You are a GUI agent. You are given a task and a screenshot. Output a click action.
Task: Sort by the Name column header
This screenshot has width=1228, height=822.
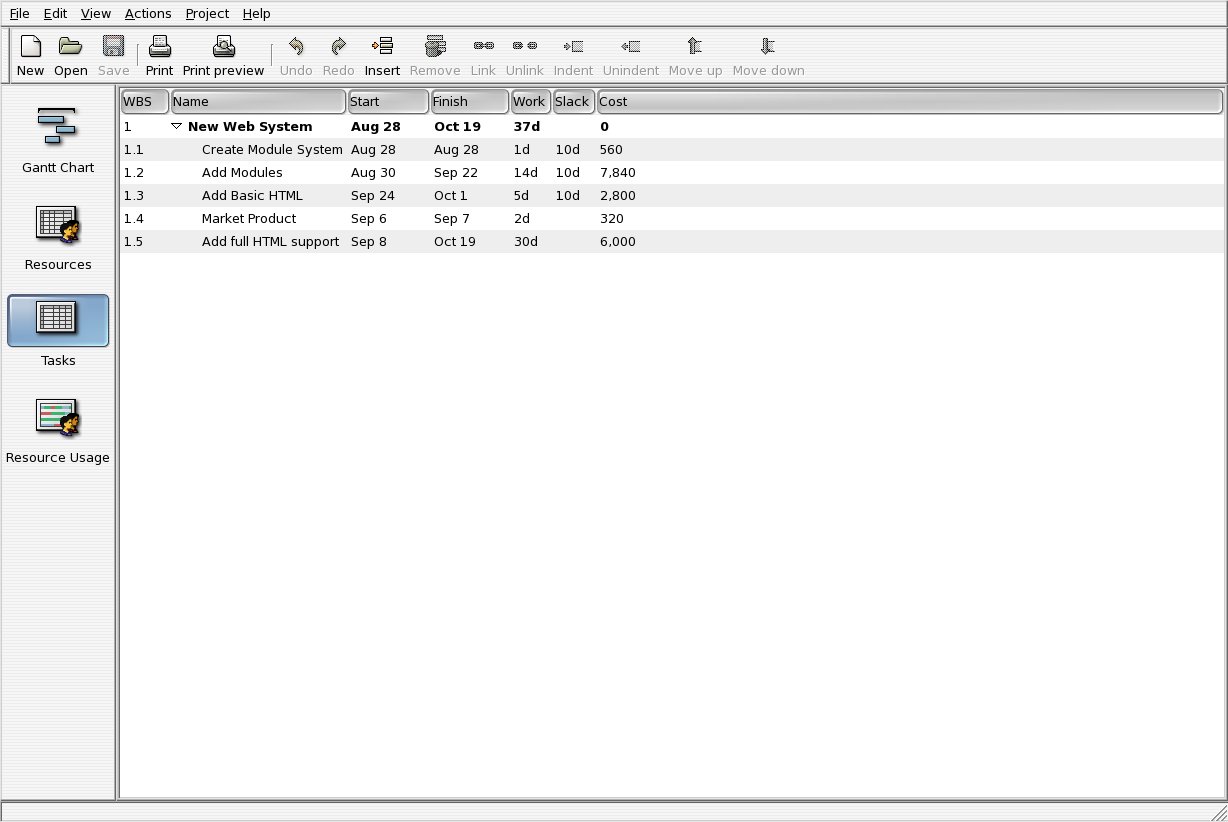(258, 101)
